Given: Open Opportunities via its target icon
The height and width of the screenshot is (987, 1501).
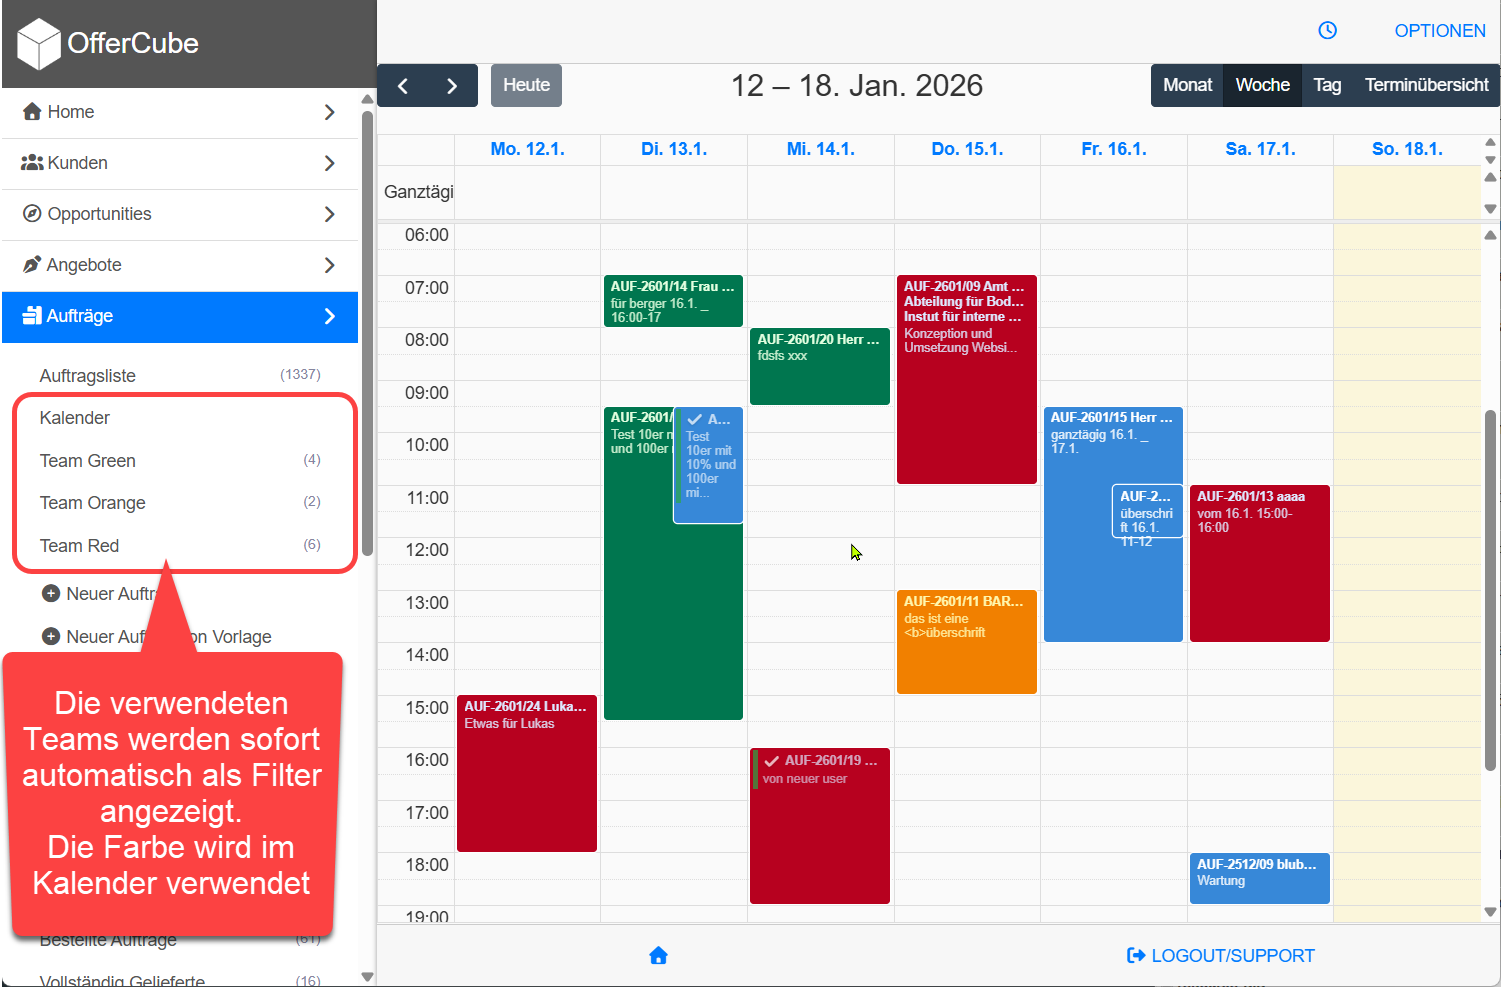Looking at the screenshot, I should point(31,213).
